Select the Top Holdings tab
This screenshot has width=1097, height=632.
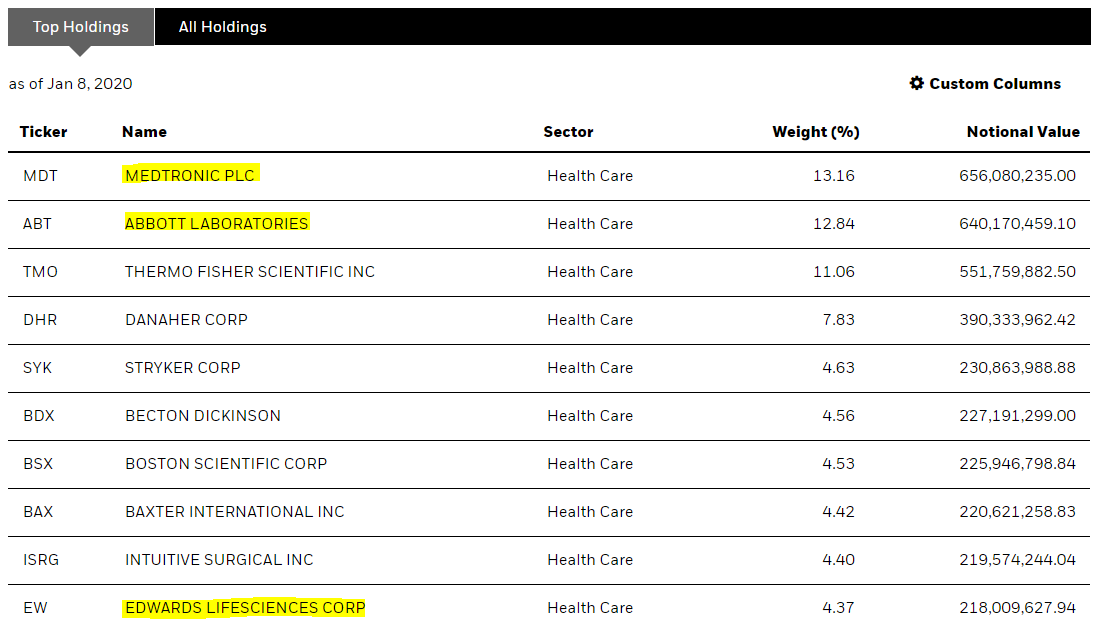80,27
